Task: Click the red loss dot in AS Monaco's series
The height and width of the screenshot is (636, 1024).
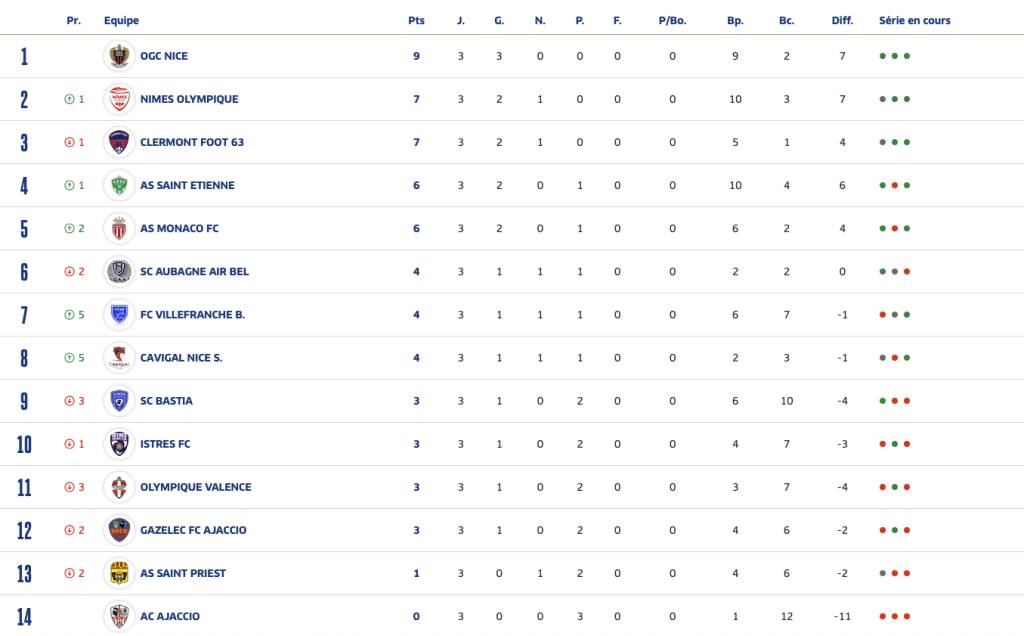Action: [x=895, y=229]
